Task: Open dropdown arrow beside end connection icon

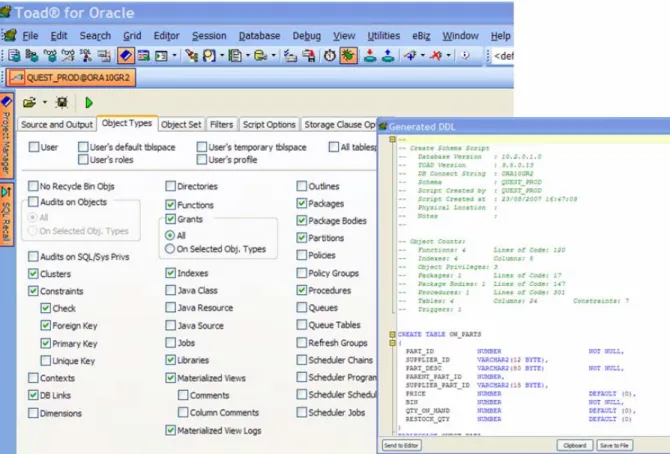Action: [449, 55]
